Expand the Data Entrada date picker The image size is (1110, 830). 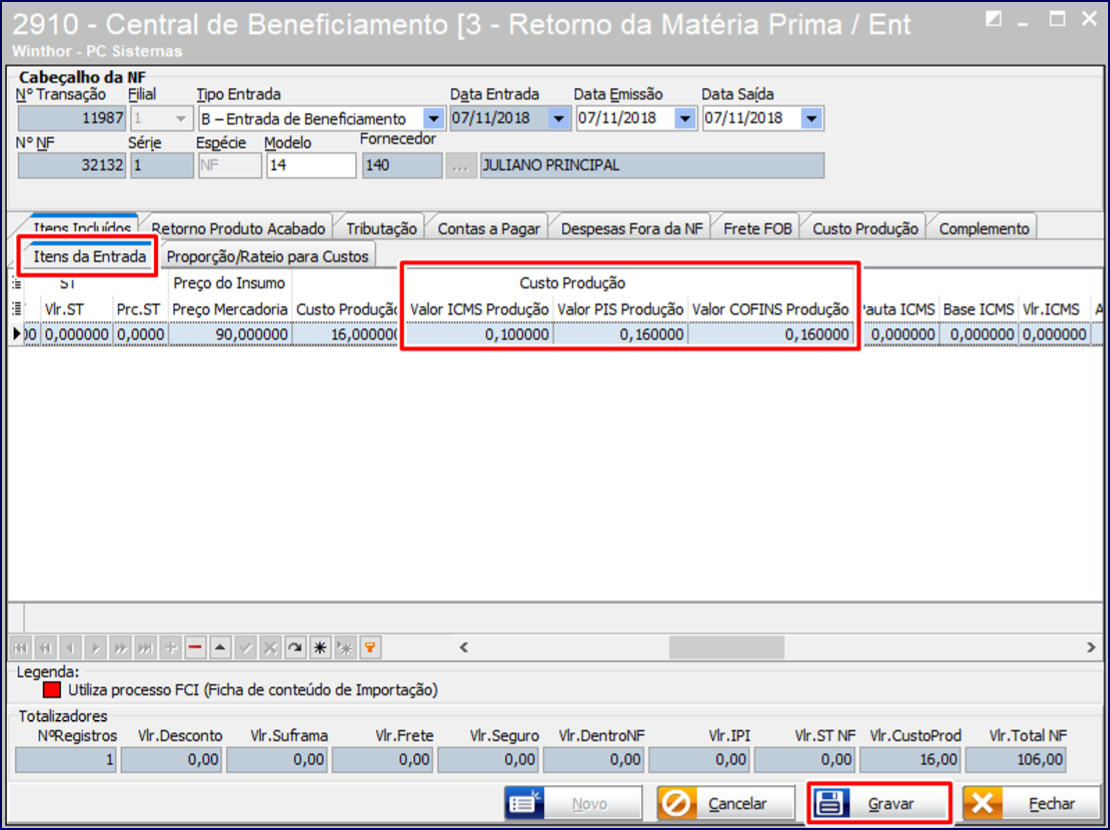[x=559, y=119]
